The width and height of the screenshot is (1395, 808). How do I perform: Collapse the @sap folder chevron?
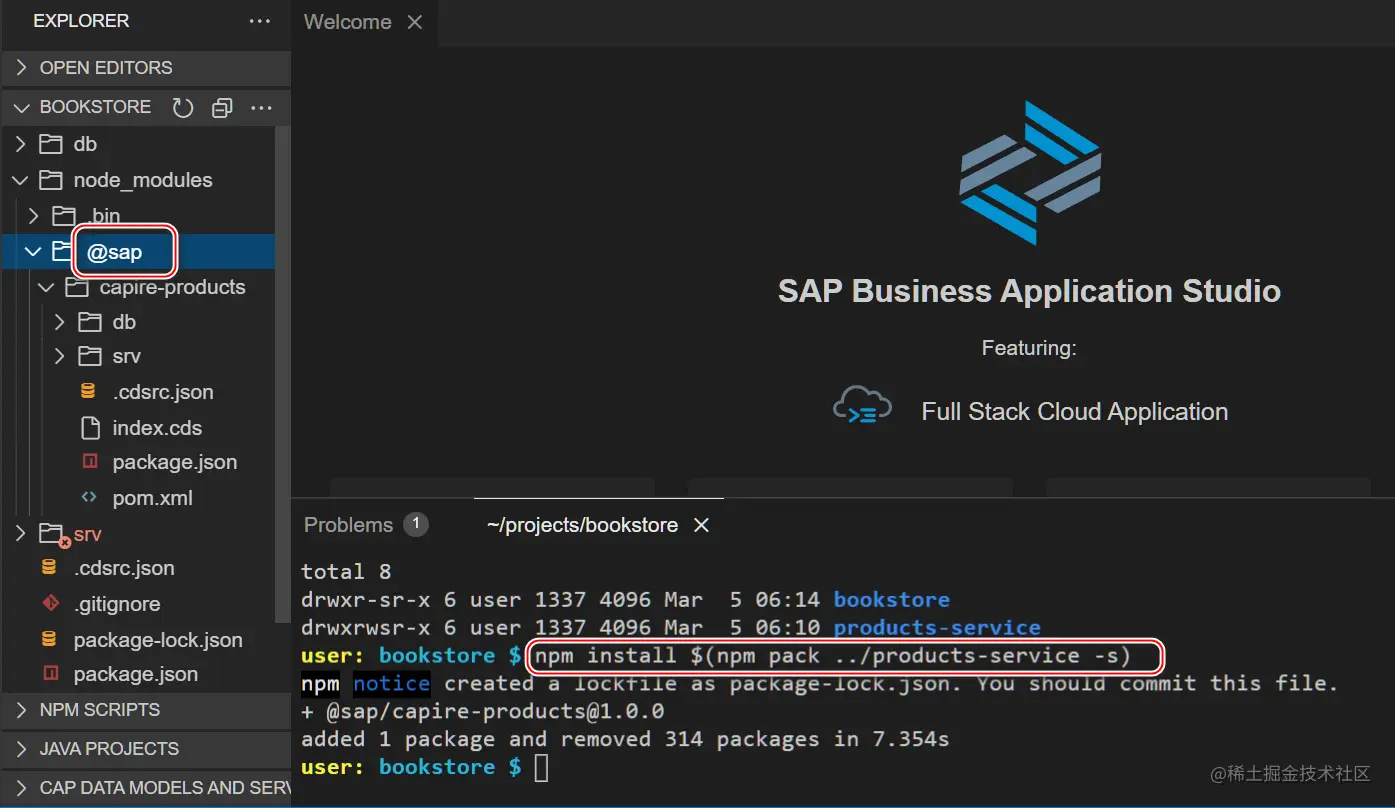click(x=34, y=251)
